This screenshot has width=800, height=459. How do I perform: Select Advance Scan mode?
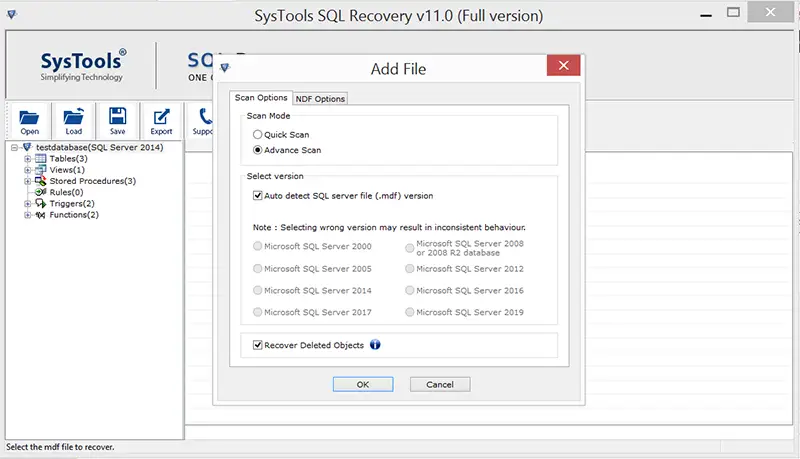[x=258, y=150]
